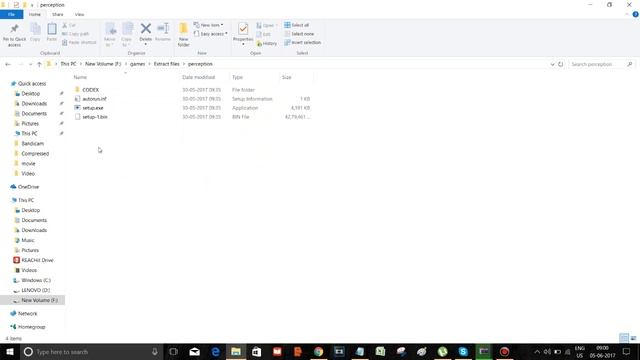Open Task View on taskbar
The height and width of the screenshot is (360, 640).
pyautogui.click(x=173, y=351)
